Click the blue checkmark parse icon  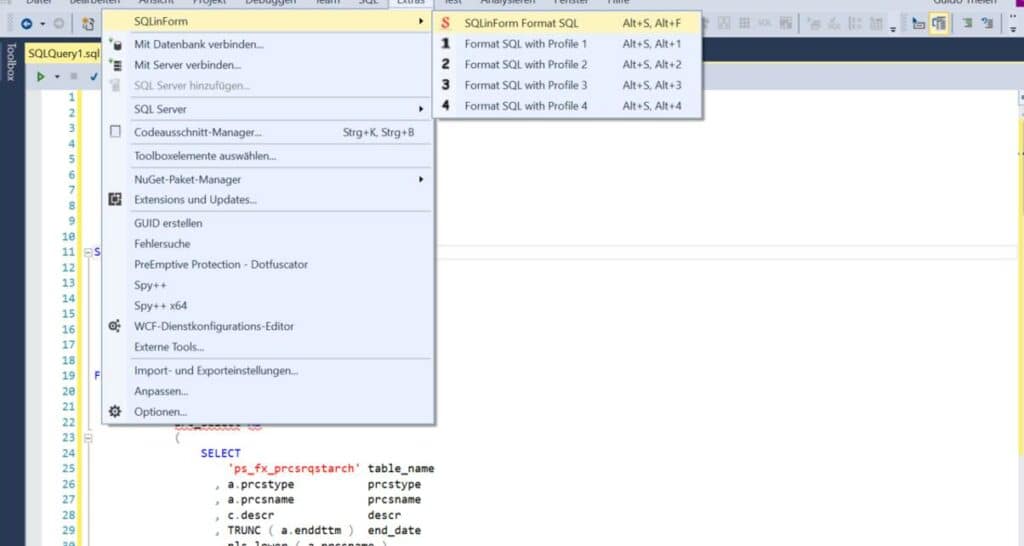tap(93, 76)
